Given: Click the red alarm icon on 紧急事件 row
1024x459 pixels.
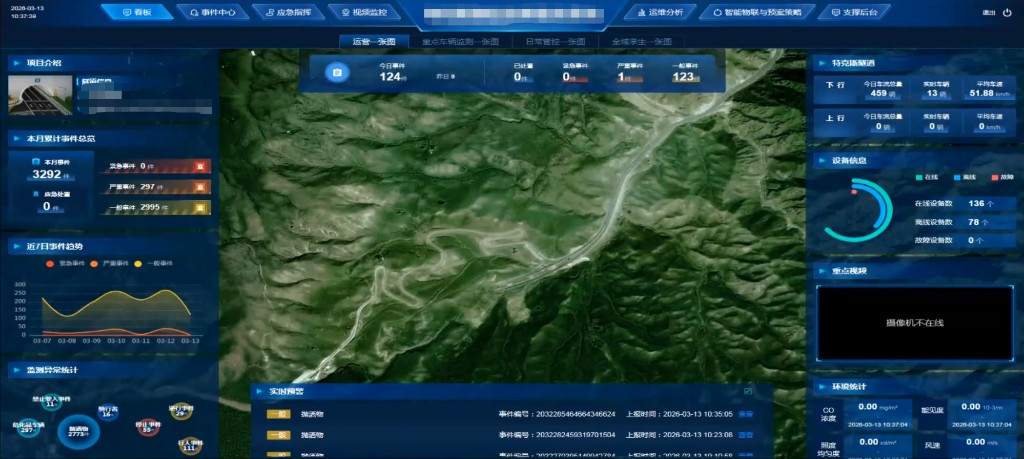Looking at the screenshot, I should tap(200, 166).
